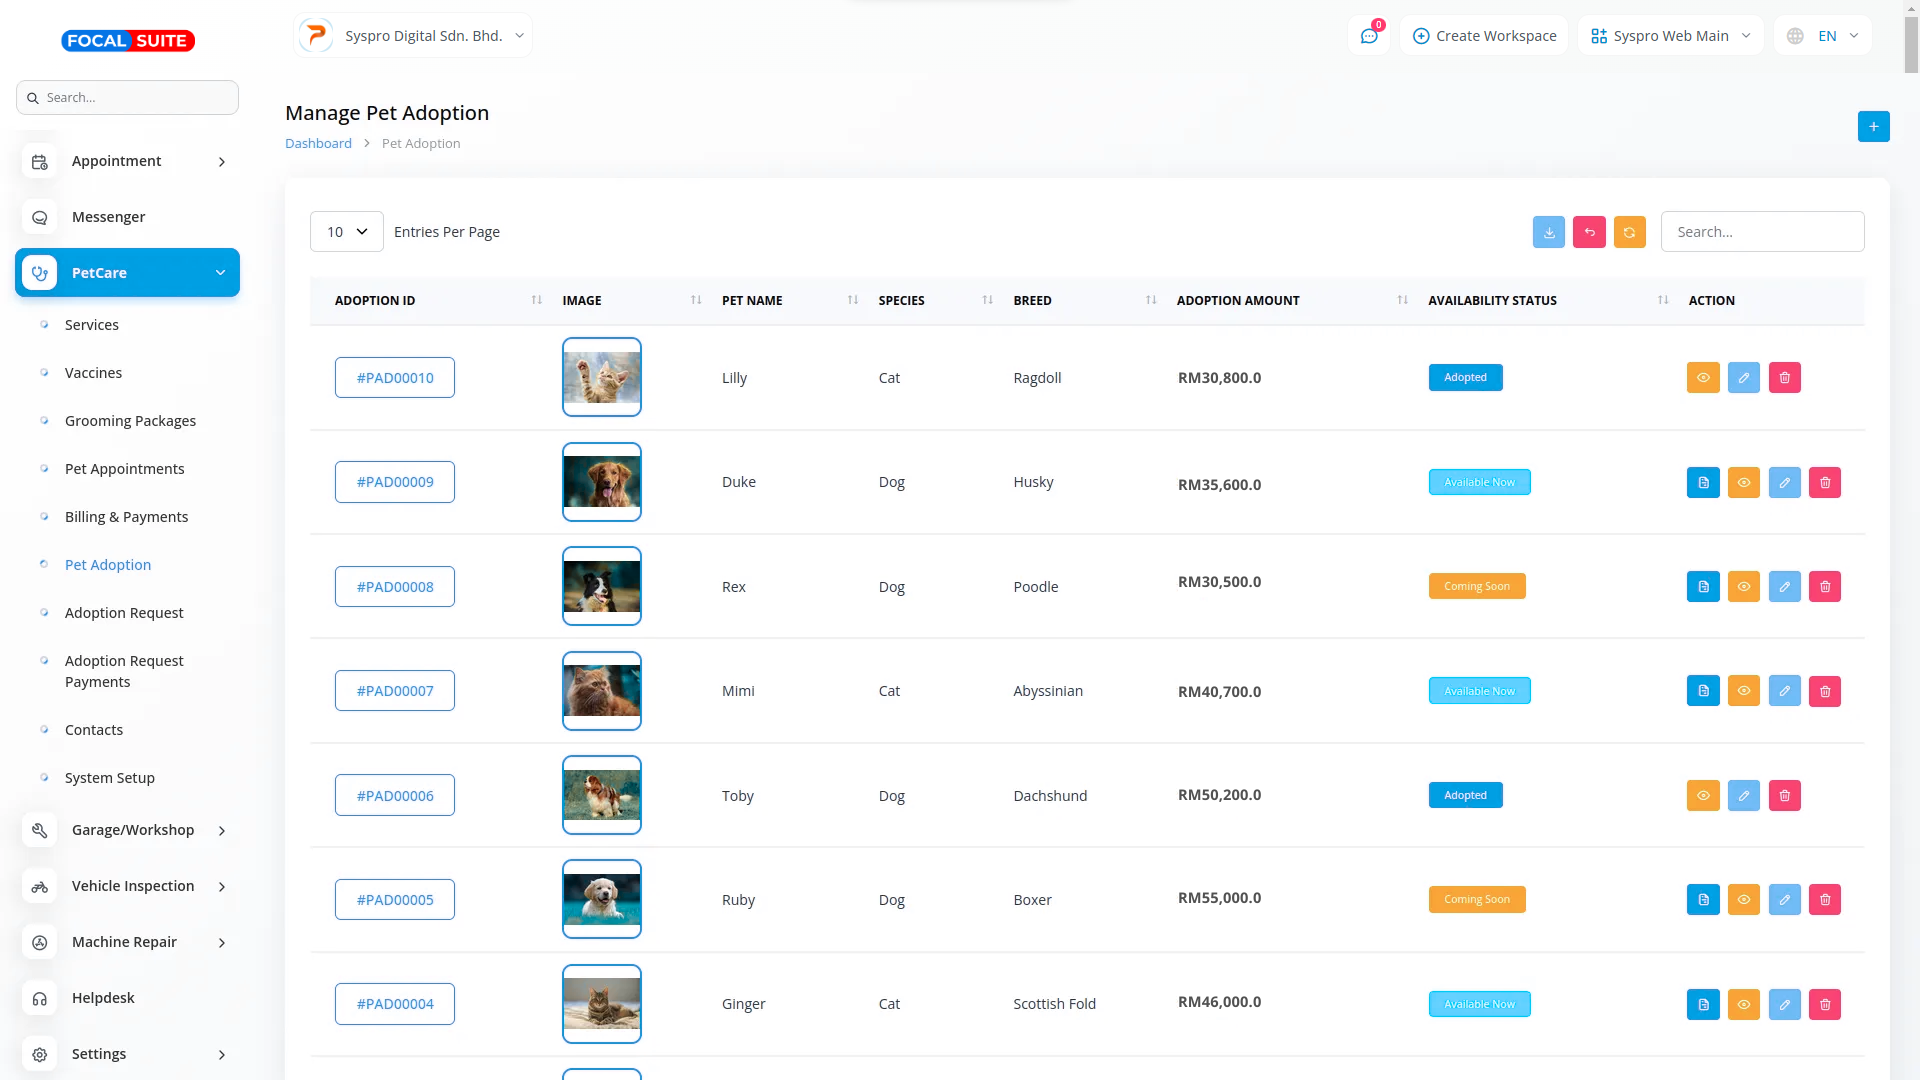Click the #PAD00009 adoption ID button
Image resolution: width=1920 pixels, height=1080 pixels.
pyautogui.click(x=395, y=482)
